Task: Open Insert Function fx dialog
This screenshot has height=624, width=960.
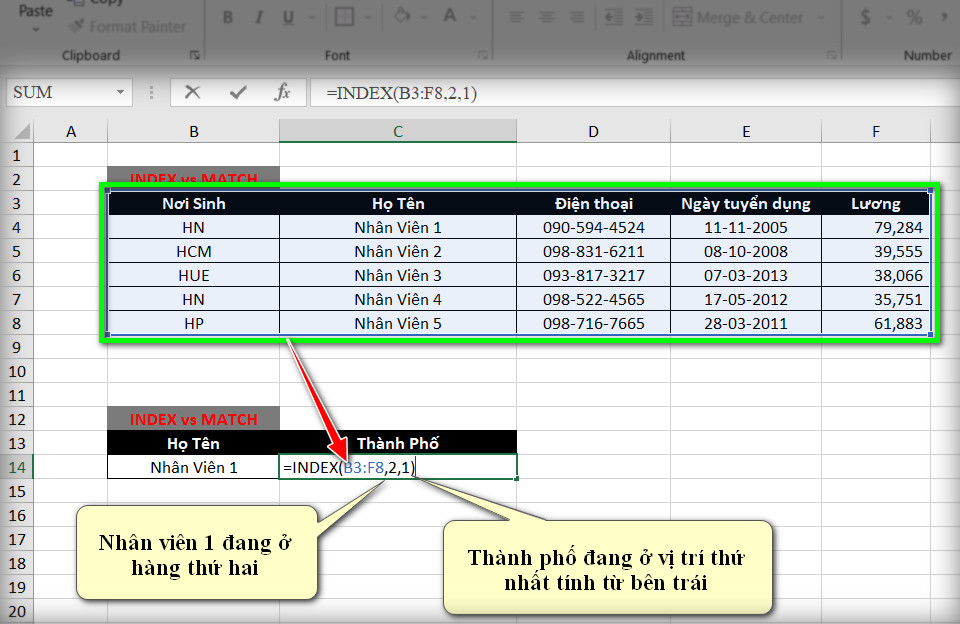Action: 282,92
